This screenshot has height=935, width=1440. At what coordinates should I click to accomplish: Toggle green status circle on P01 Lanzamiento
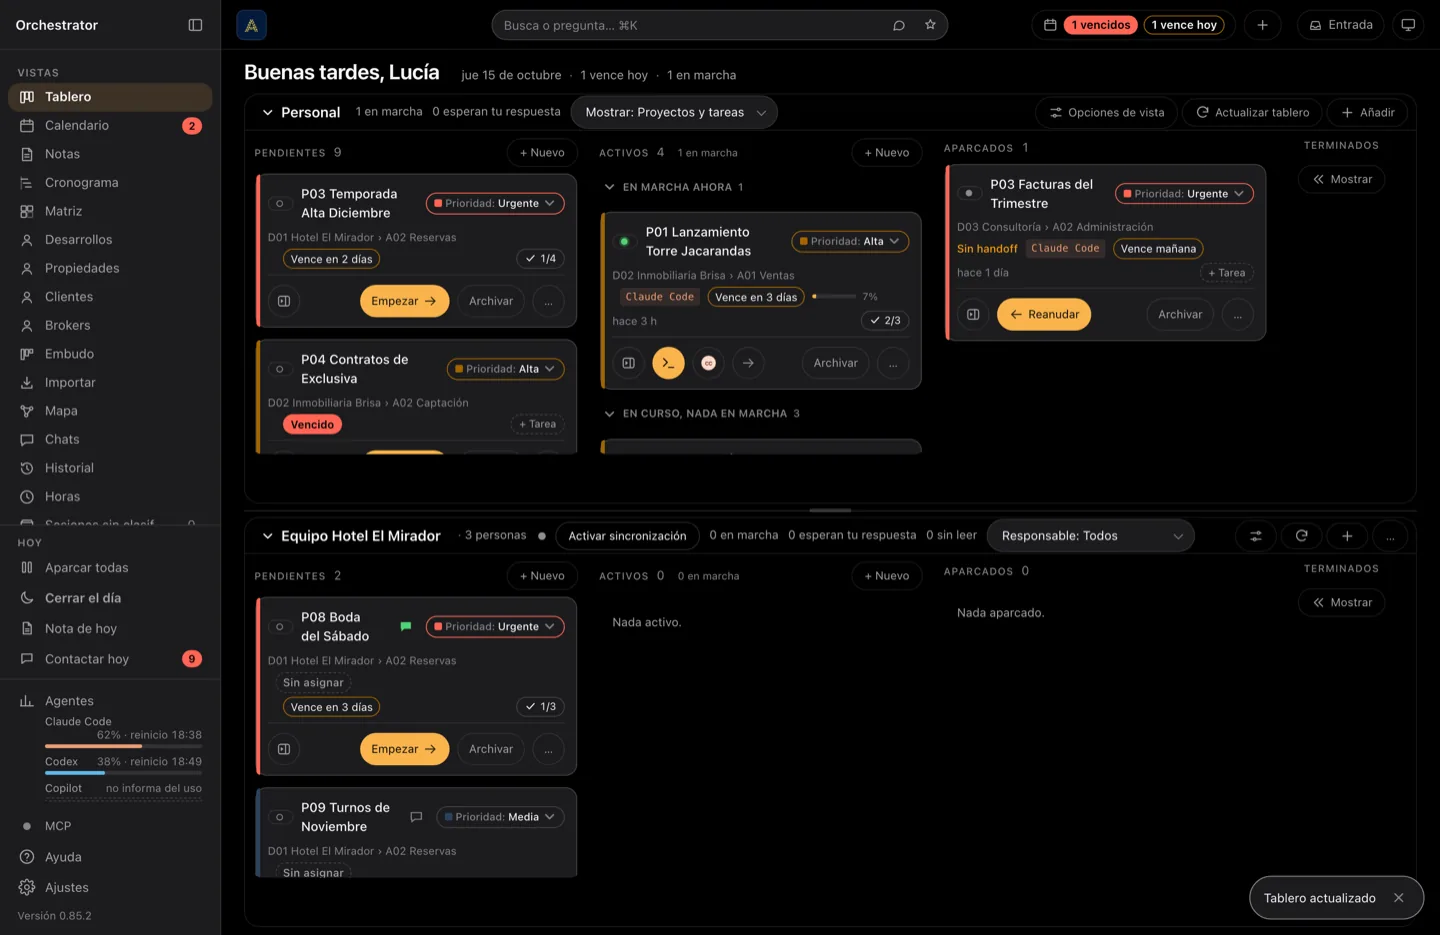(624, 241)
